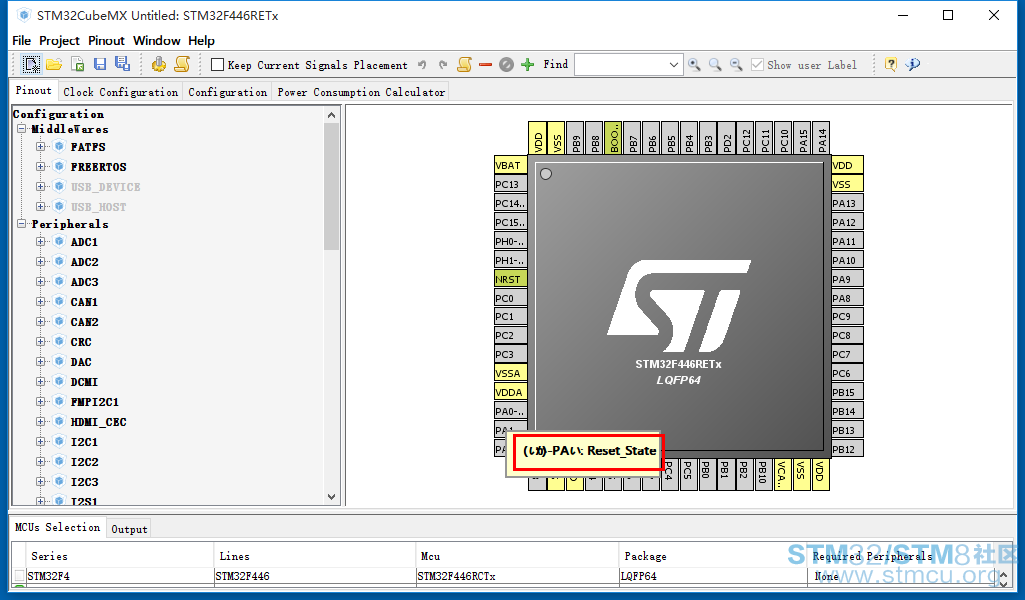Open the Window menu
Screen dimensions: 1025x600
(x=156, y=41)
